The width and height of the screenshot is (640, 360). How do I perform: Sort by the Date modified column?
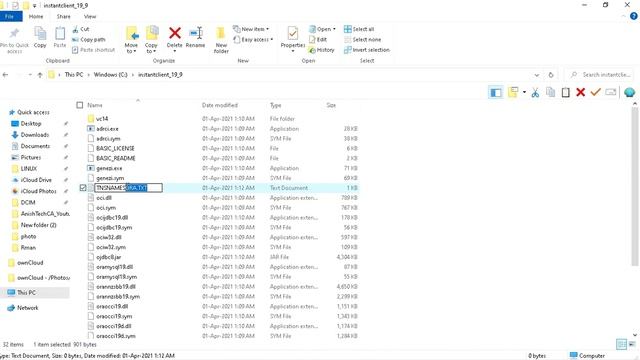[x=220, y=105]
